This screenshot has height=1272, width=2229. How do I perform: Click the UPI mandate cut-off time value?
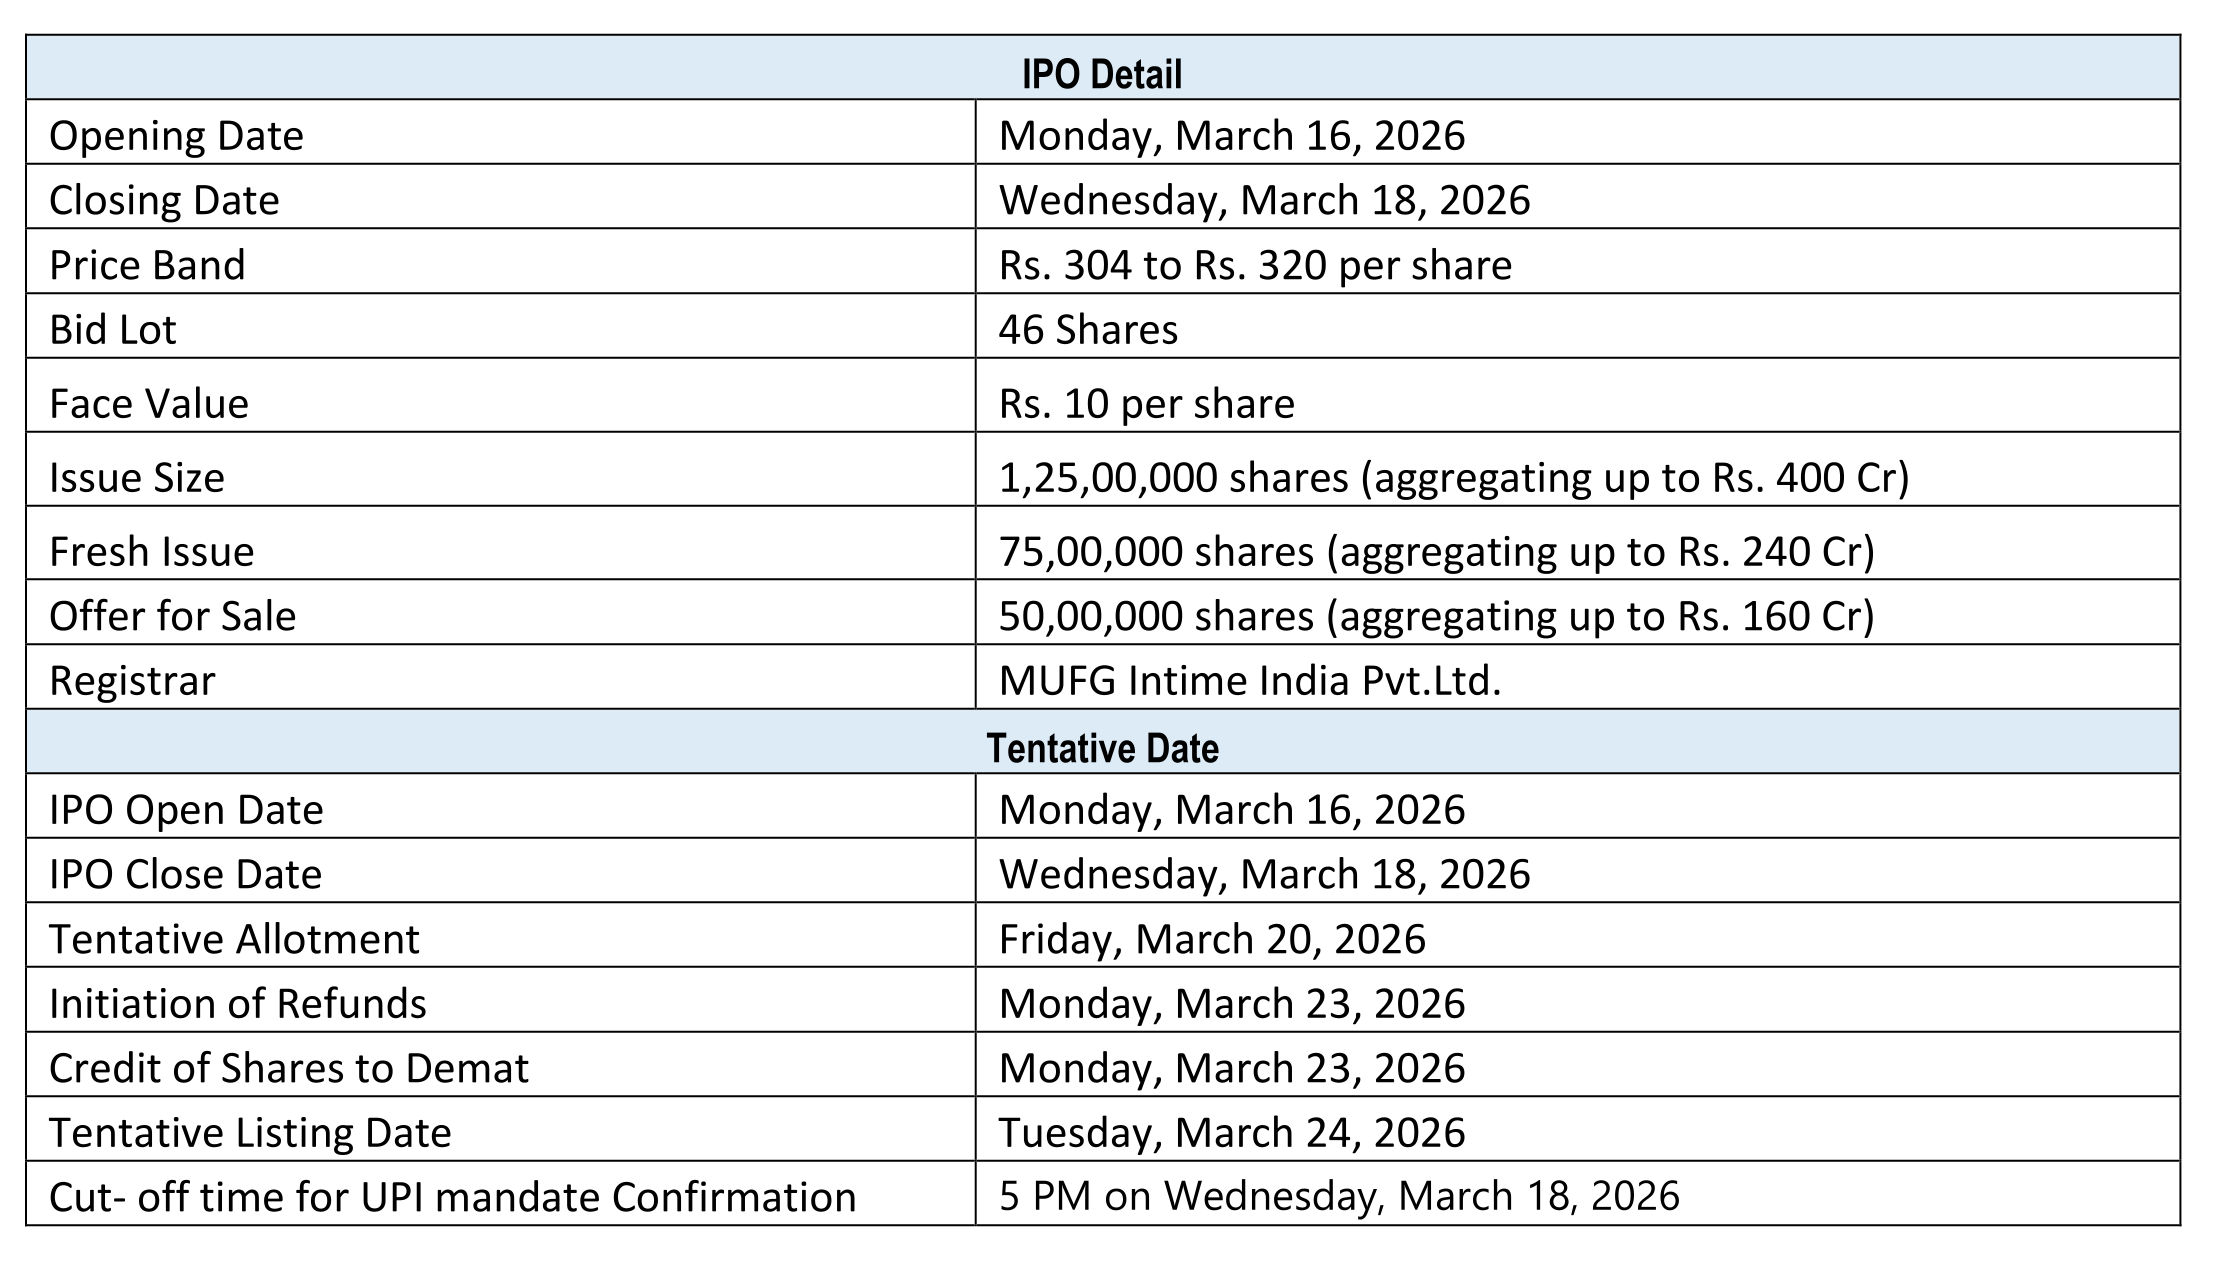[x=1339, y=1196]
